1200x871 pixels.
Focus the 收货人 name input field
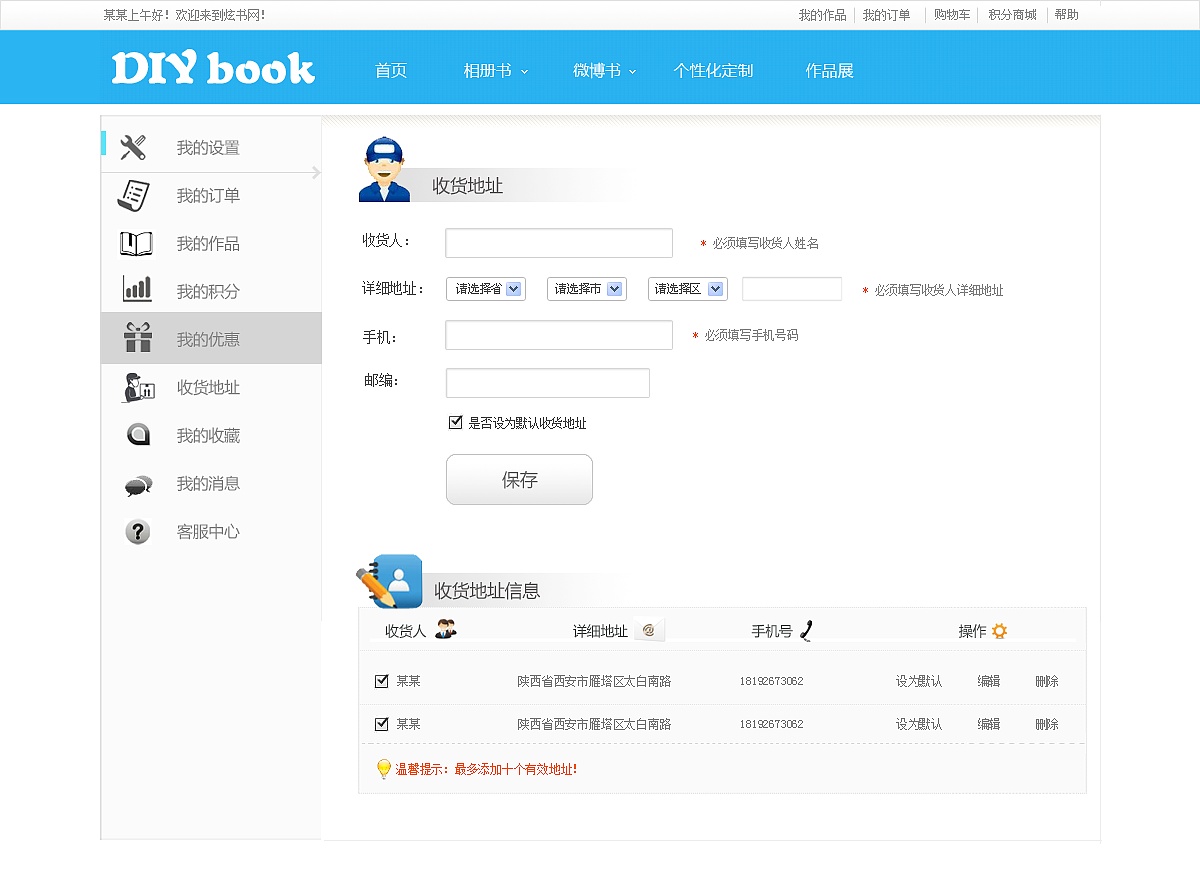559,243
